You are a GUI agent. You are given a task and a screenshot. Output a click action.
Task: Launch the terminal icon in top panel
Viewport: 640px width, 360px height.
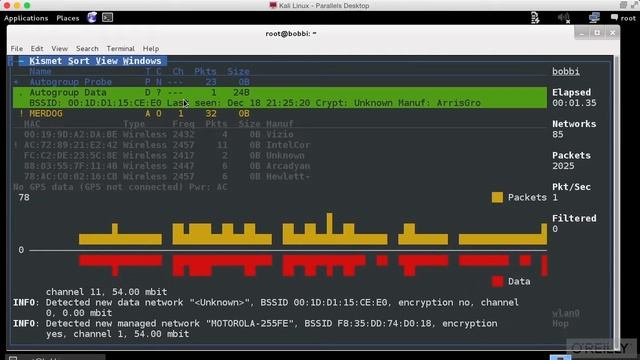(x=108, y=18)
